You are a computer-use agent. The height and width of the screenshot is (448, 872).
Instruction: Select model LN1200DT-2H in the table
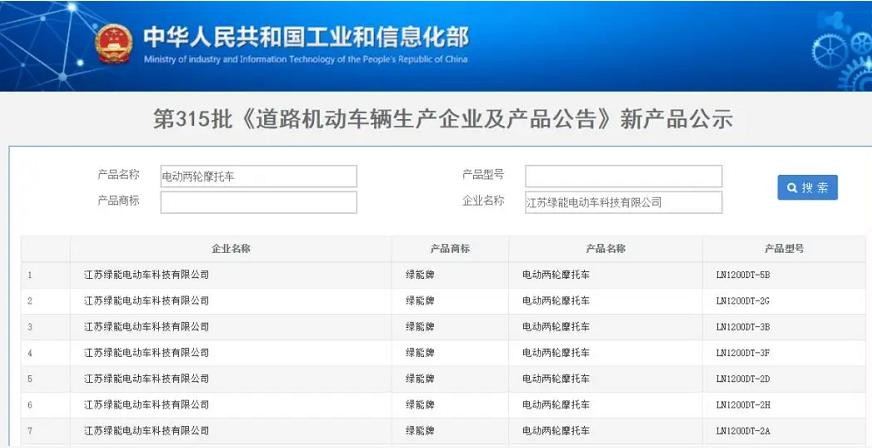743,405
